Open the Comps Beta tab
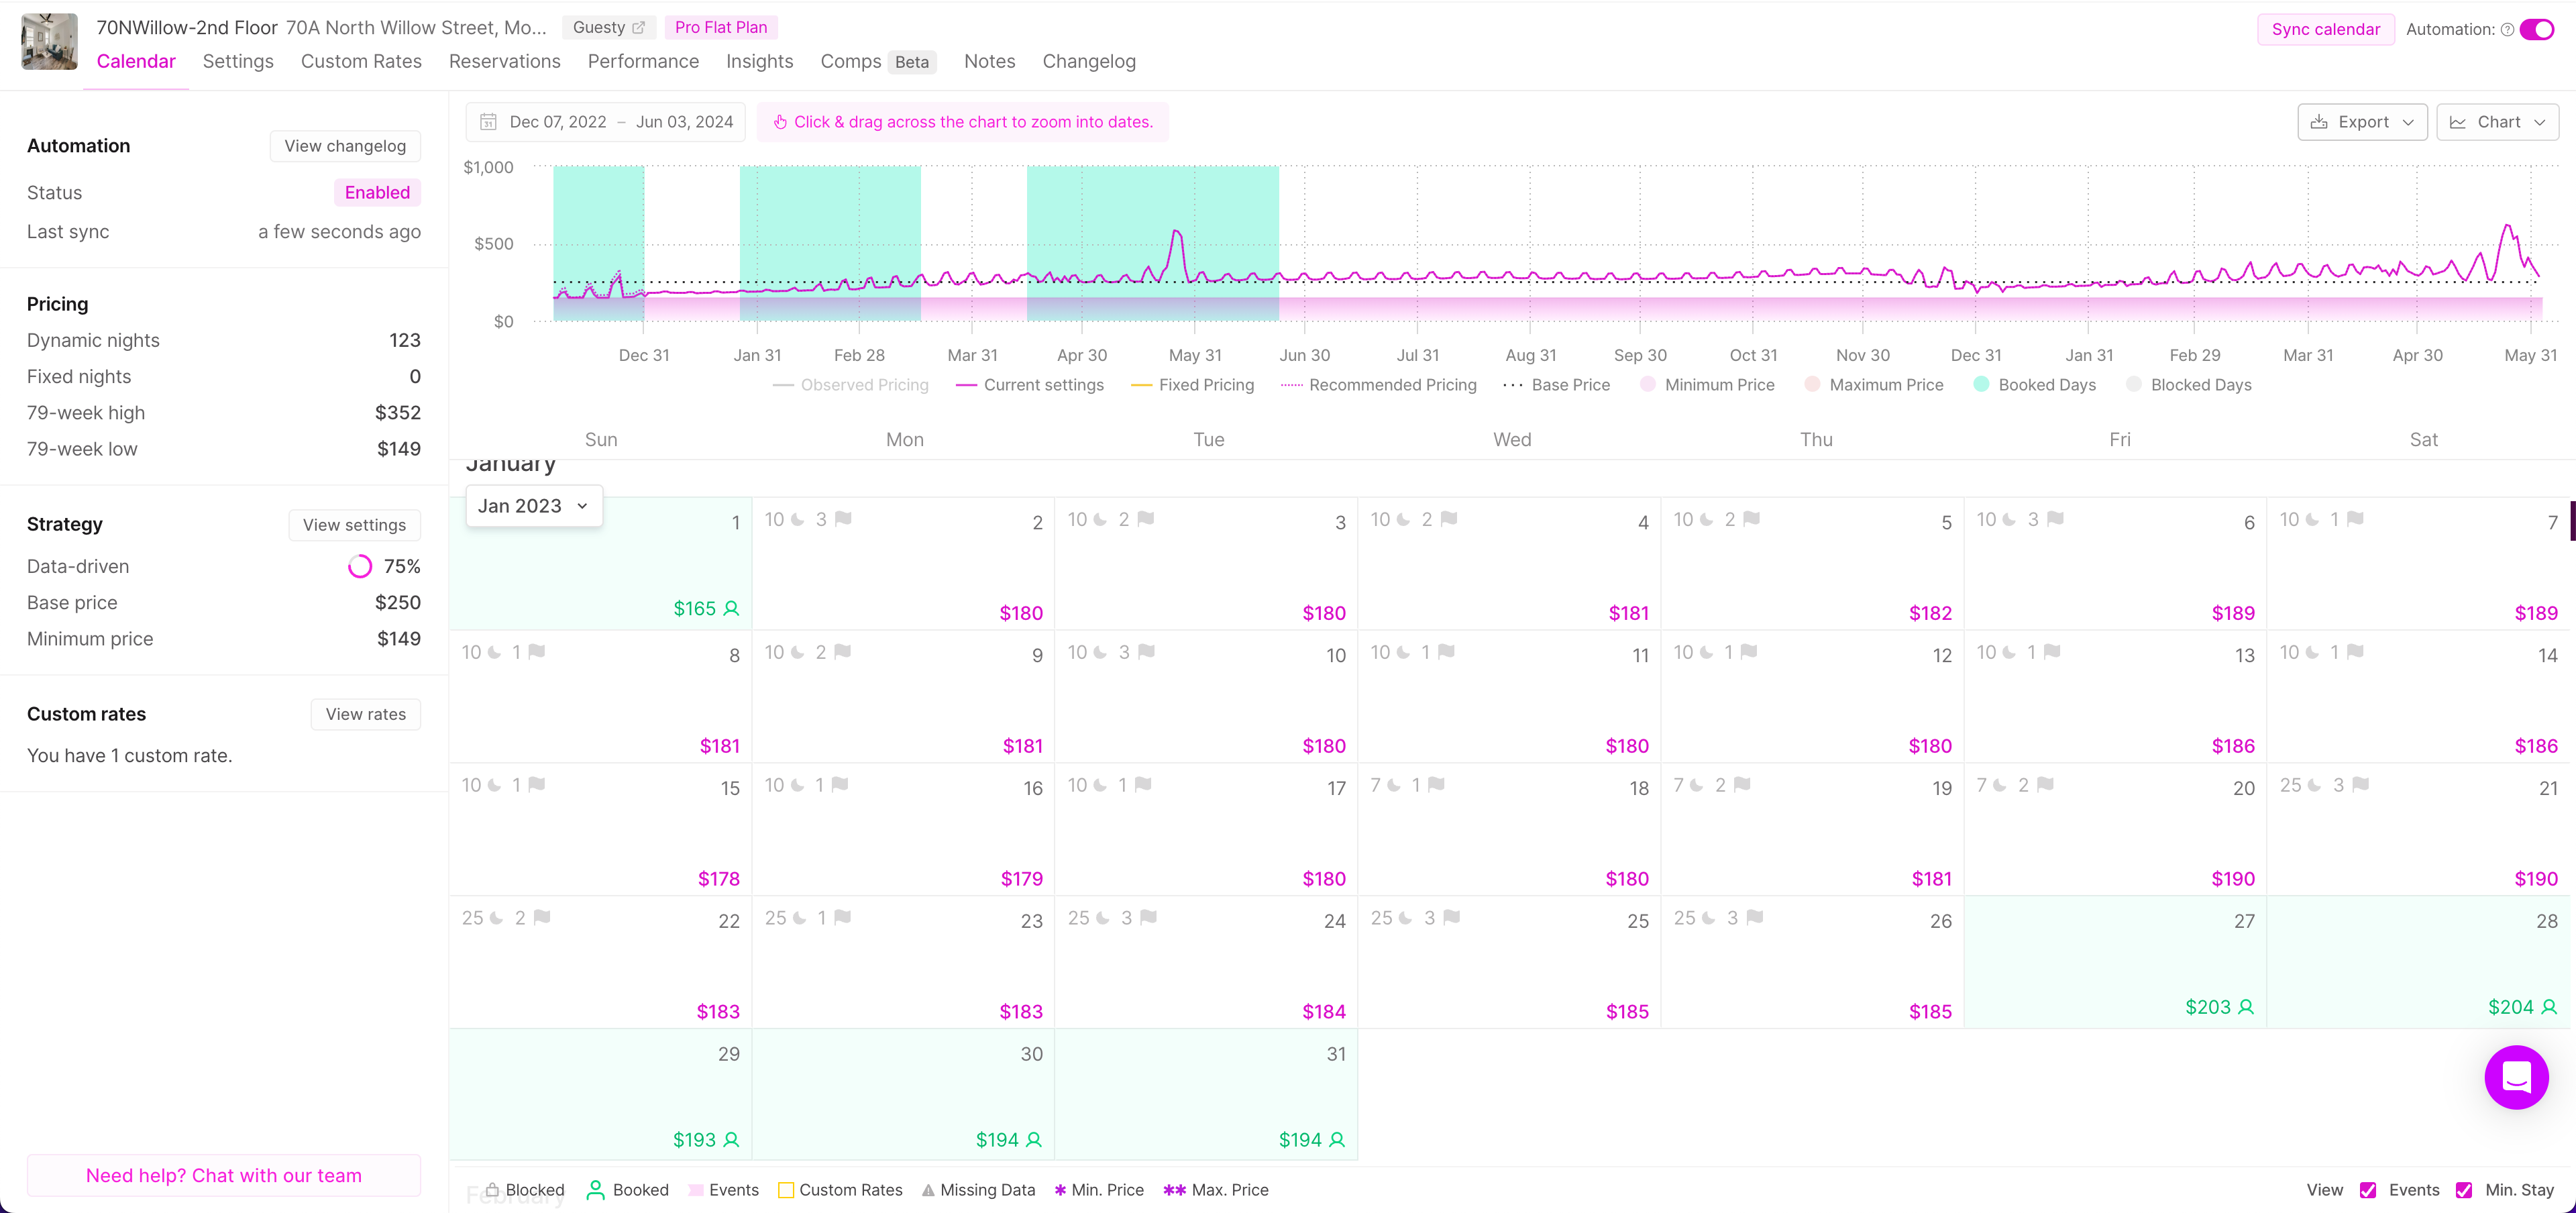This screenshot has height=1213, width=2576. (877, 62)
